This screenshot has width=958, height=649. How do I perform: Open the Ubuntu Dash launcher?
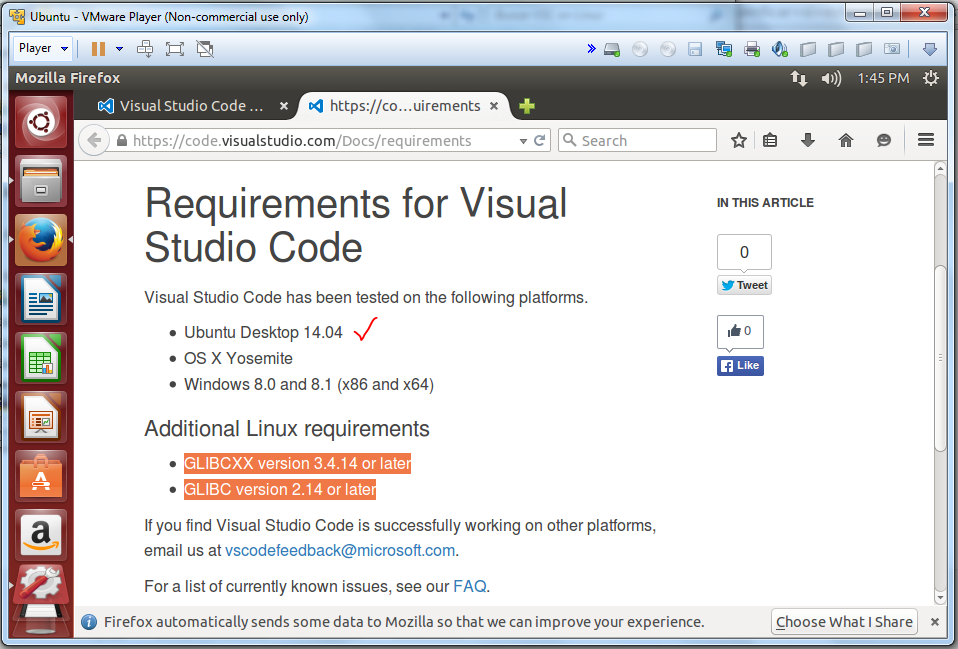pyautogui.click(x=41, y=122)
